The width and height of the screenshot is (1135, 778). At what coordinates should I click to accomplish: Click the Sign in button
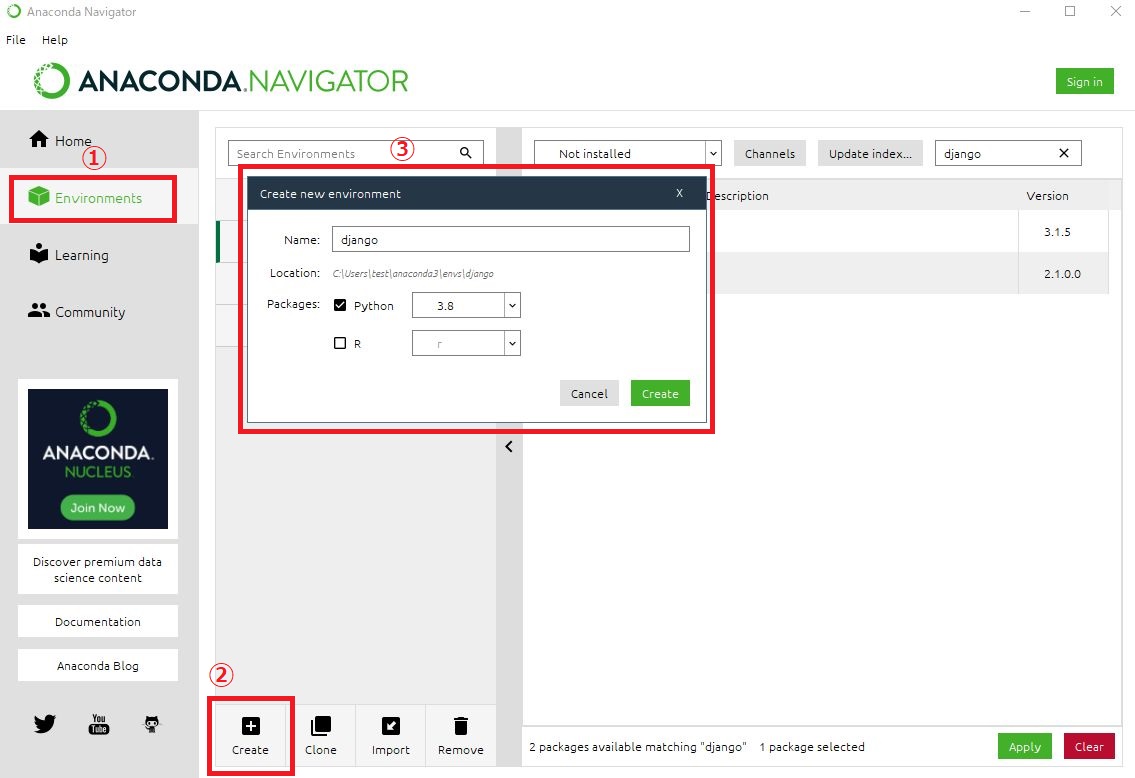(1084, 82)
